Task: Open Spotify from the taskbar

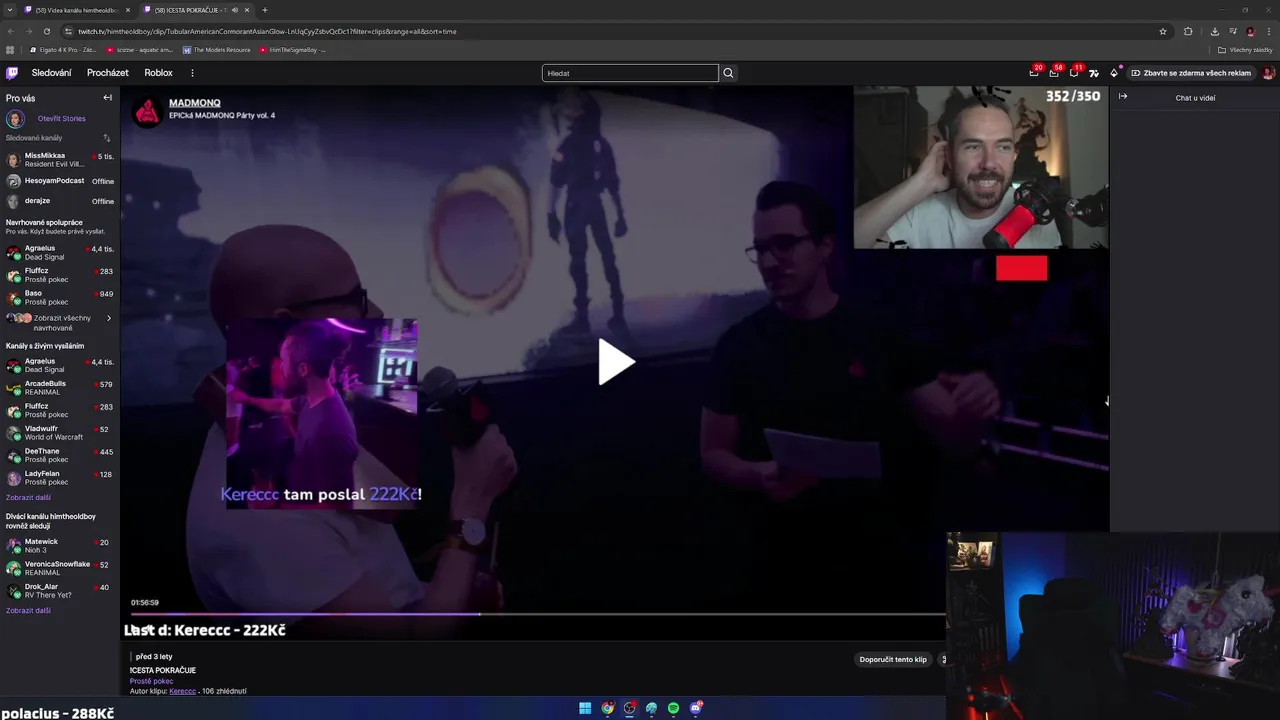Action: [673, 708]
